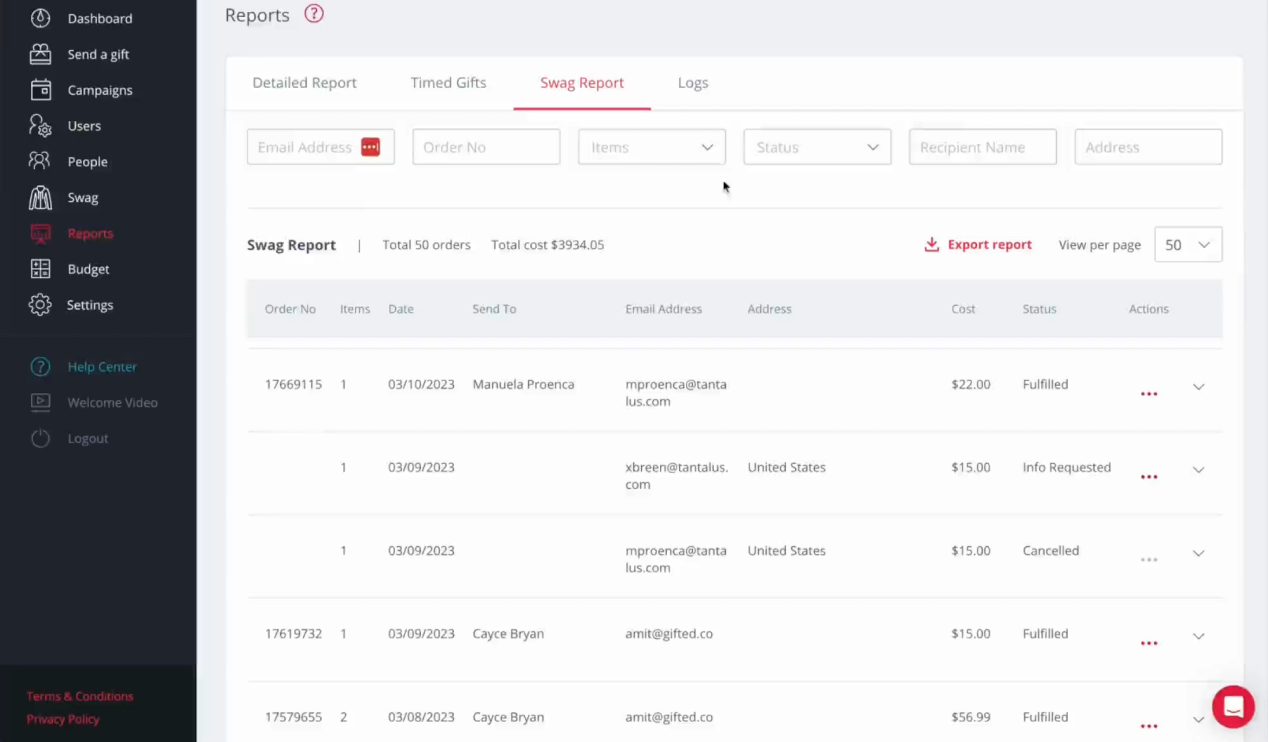The height and width of the screenshot is (742, 1268).
Task: Click the help icon next to Reports
Action: click(x=314, y=14)
